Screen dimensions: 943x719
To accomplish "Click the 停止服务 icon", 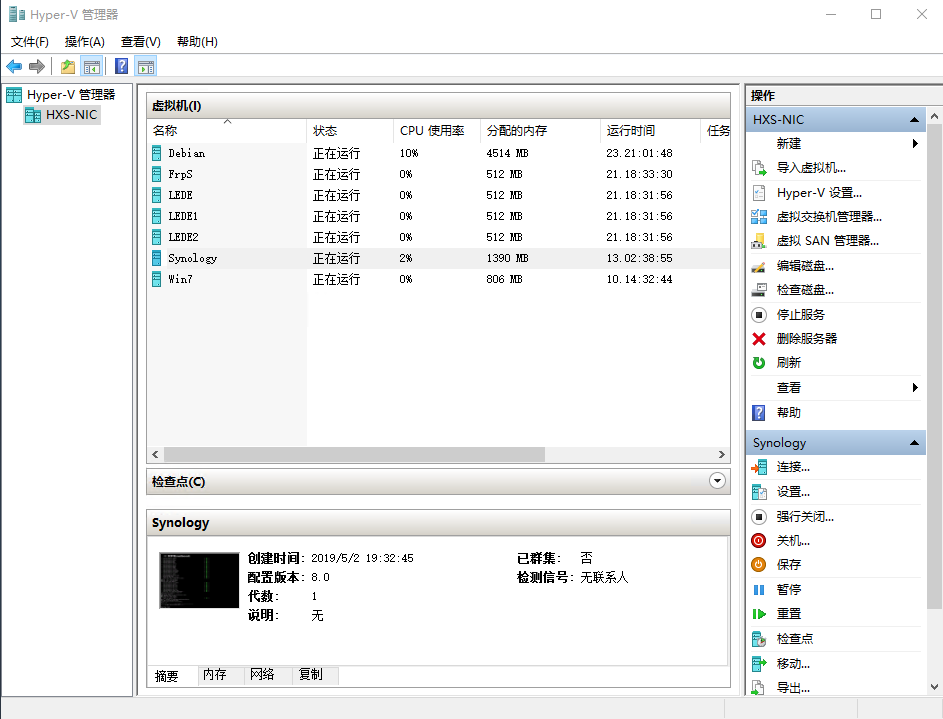I will (x=759, y=314).
